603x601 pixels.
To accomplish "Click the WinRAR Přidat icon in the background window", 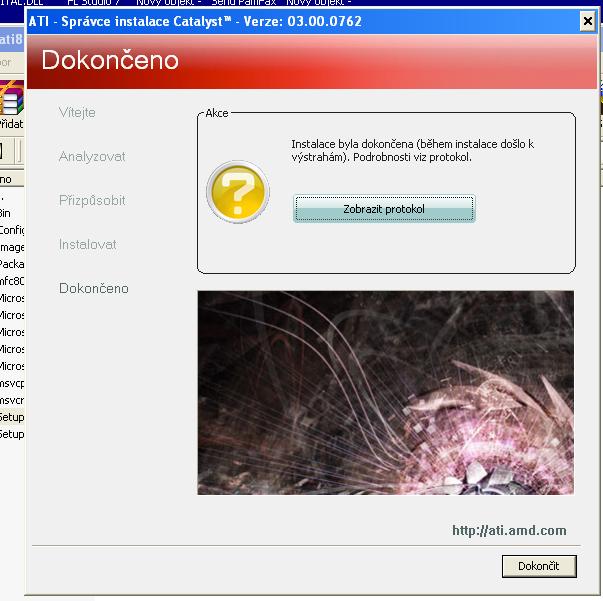I will point(12,104).
